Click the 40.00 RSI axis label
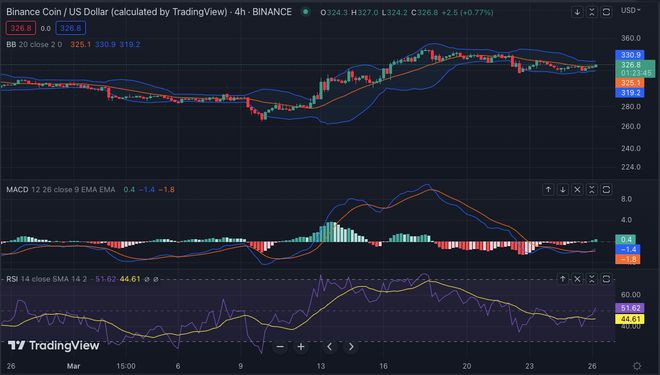The height and width of the screenshot is (375, 660). pos(631,327)
